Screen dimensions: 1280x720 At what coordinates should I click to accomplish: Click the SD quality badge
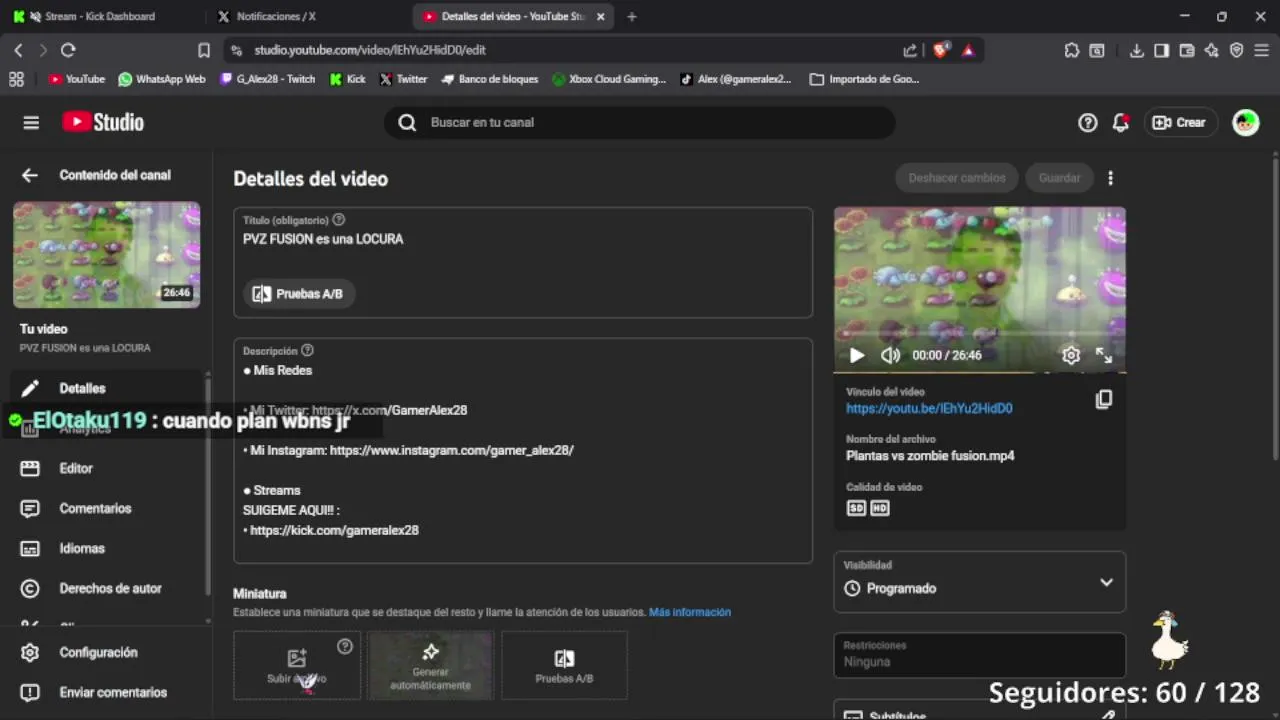(x=856, y=508)
